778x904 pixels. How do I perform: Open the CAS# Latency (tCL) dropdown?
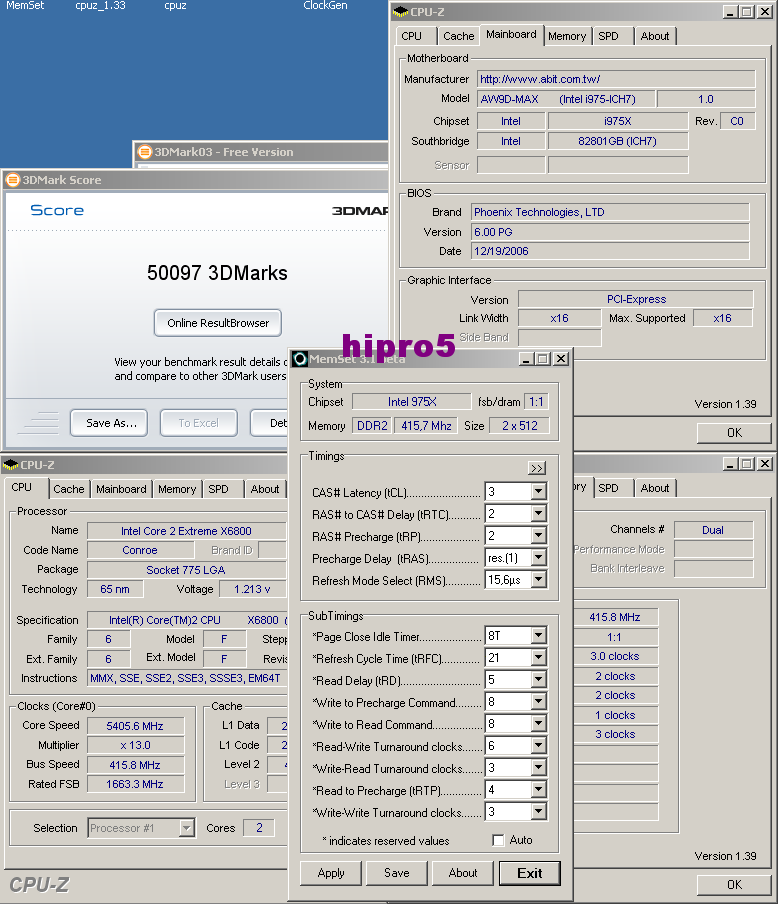click(x=539, y=492)
